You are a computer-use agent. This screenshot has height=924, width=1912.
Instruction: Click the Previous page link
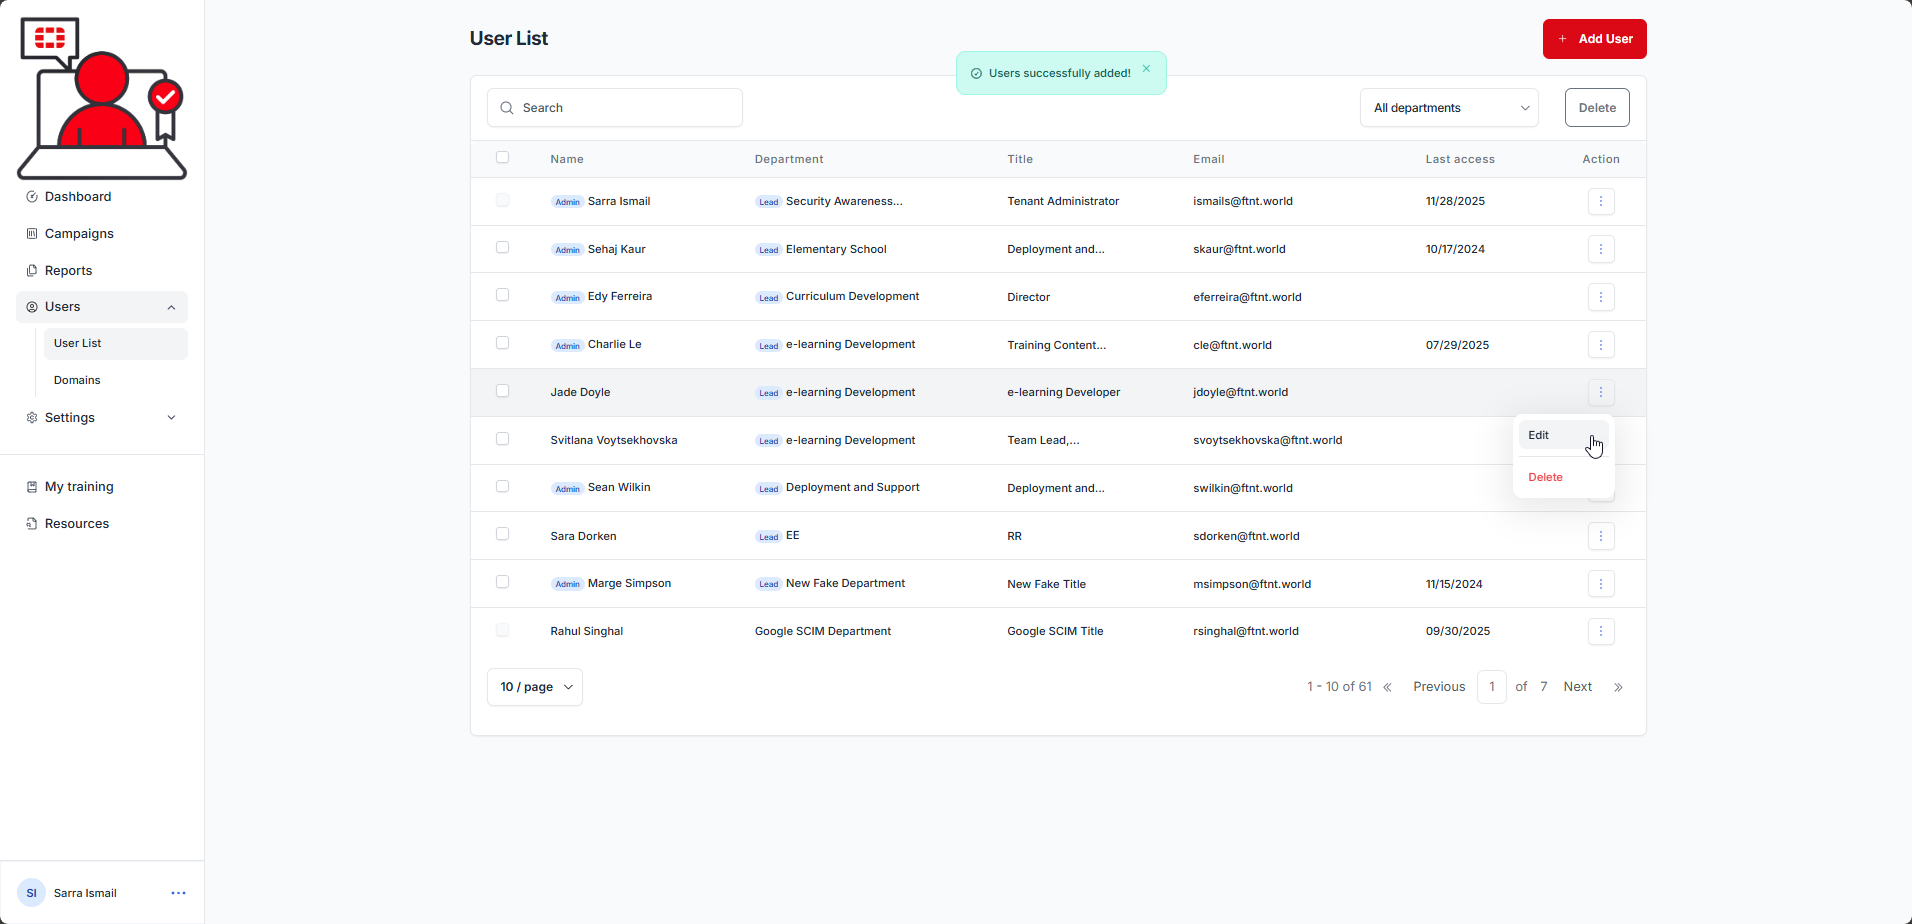[x=1439, y=687]
